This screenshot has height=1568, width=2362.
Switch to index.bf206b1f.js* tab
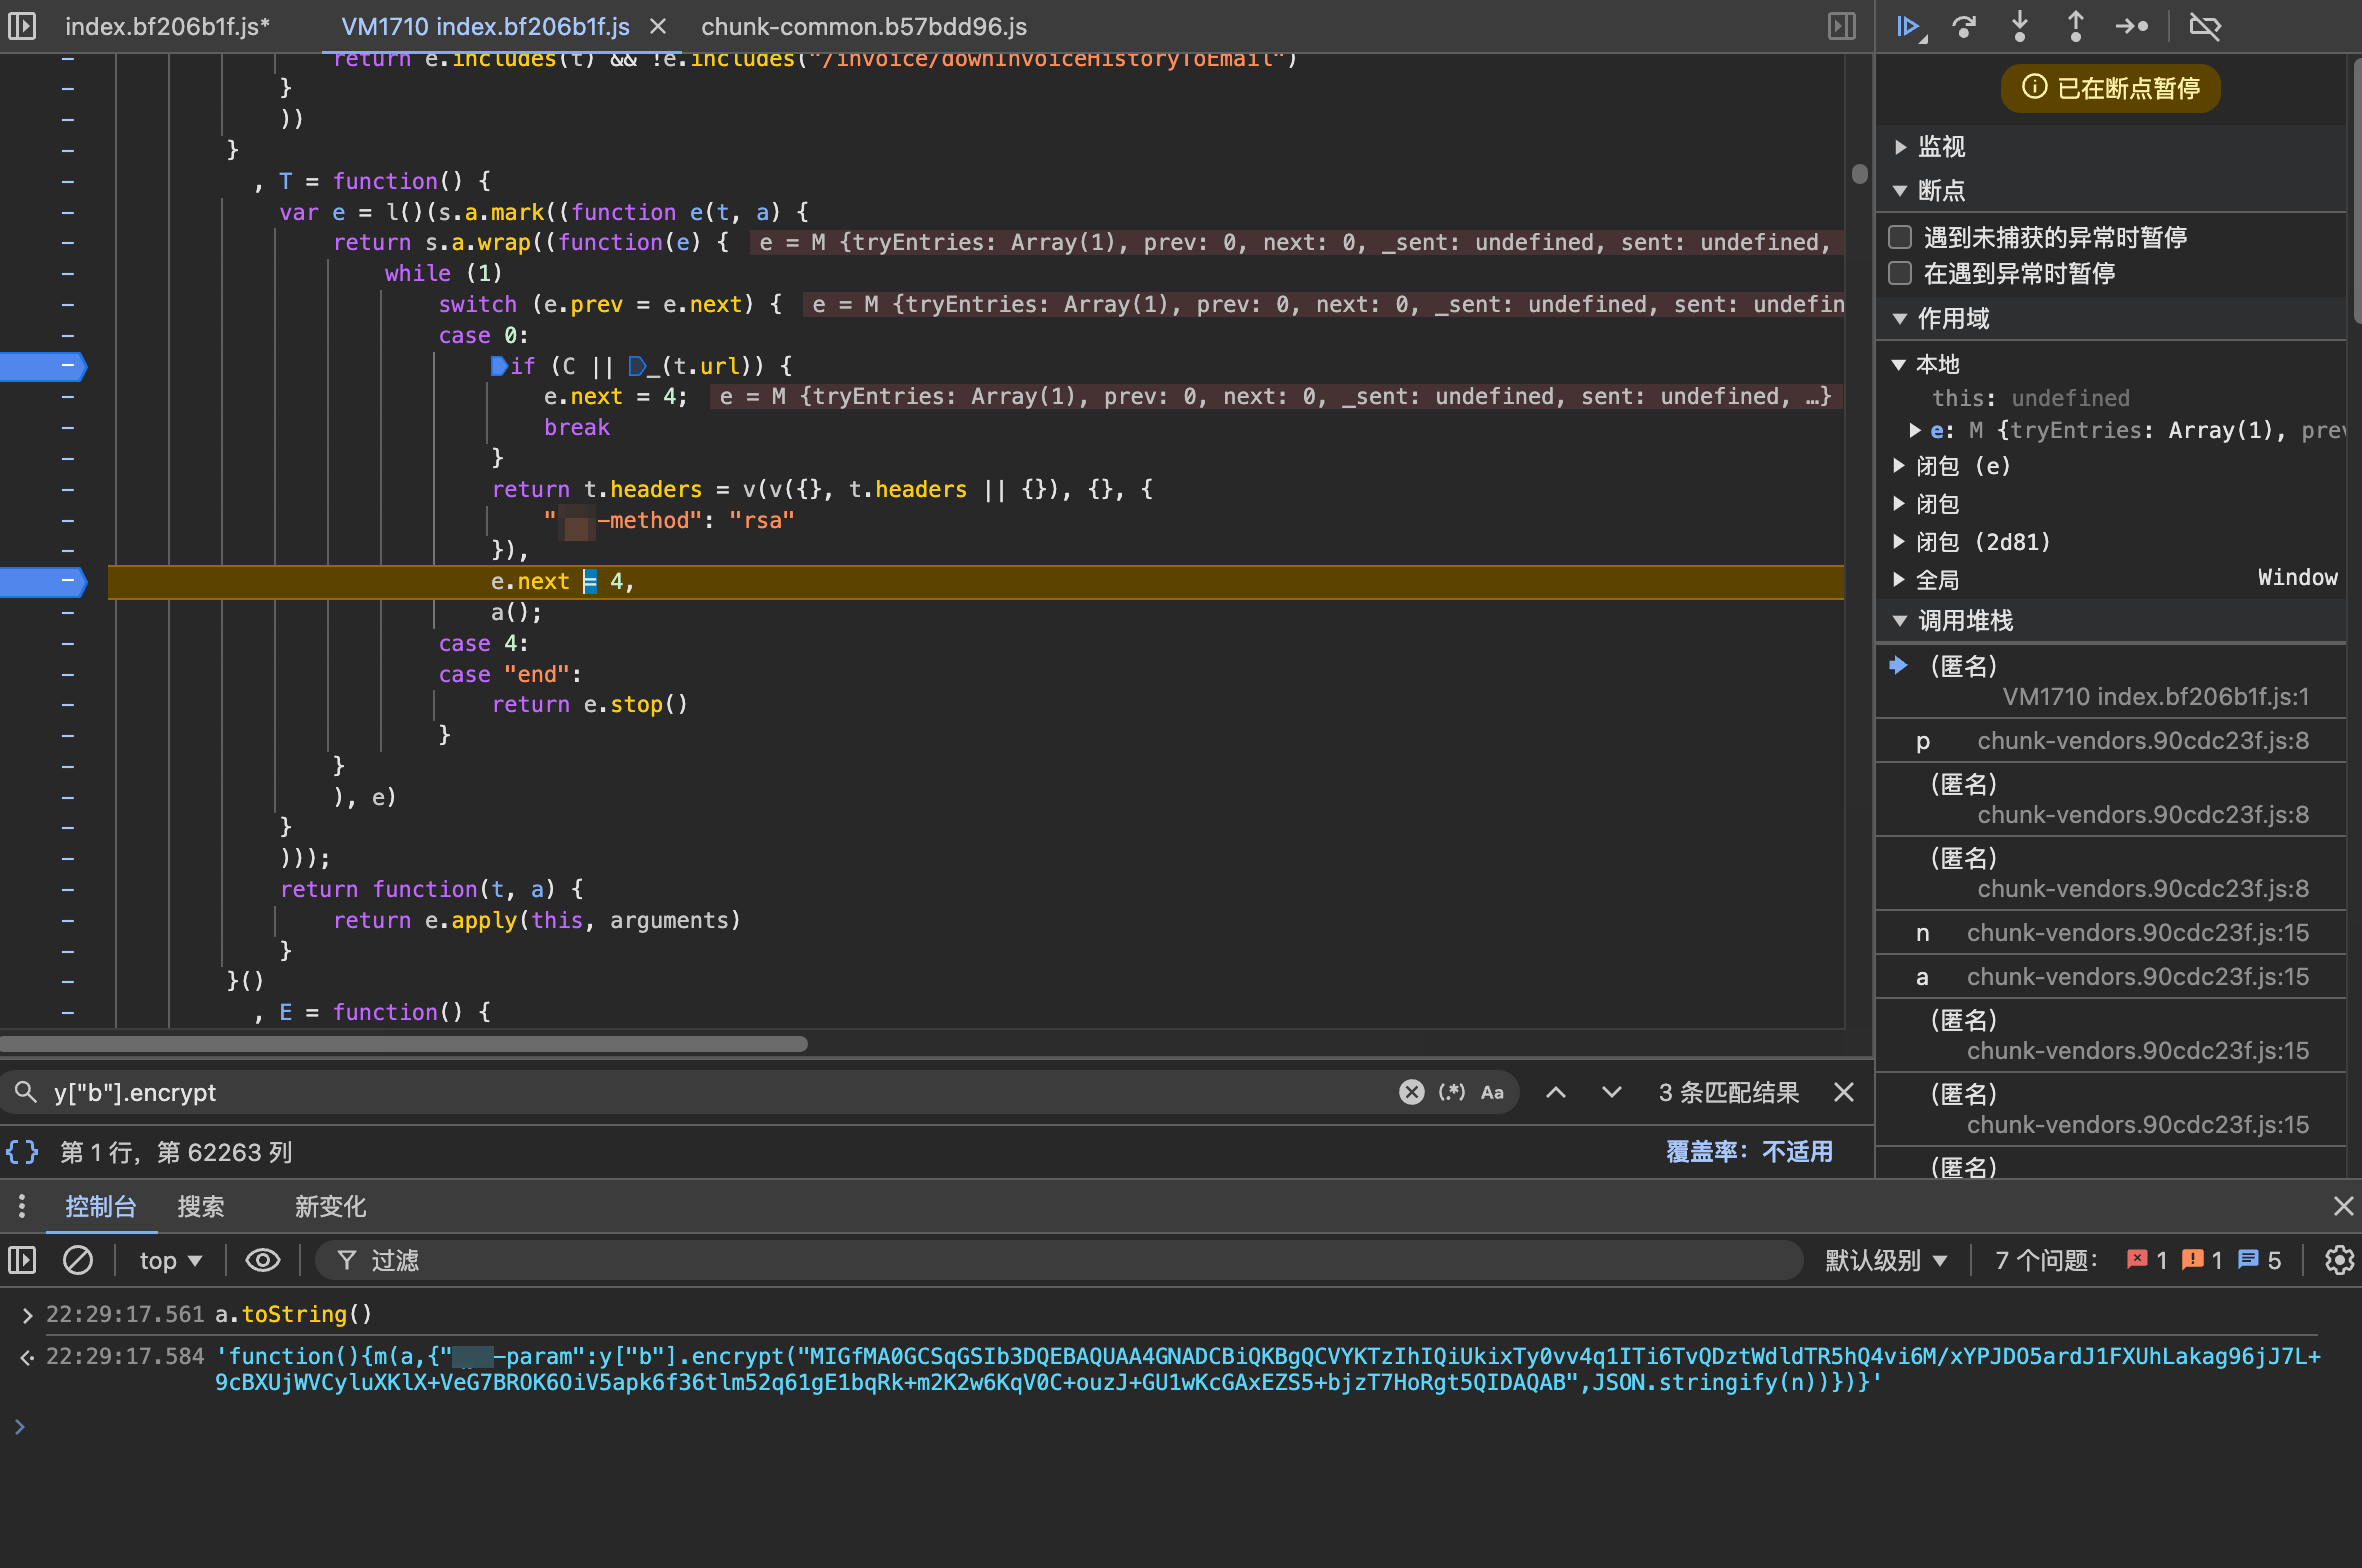click(168, 27)
